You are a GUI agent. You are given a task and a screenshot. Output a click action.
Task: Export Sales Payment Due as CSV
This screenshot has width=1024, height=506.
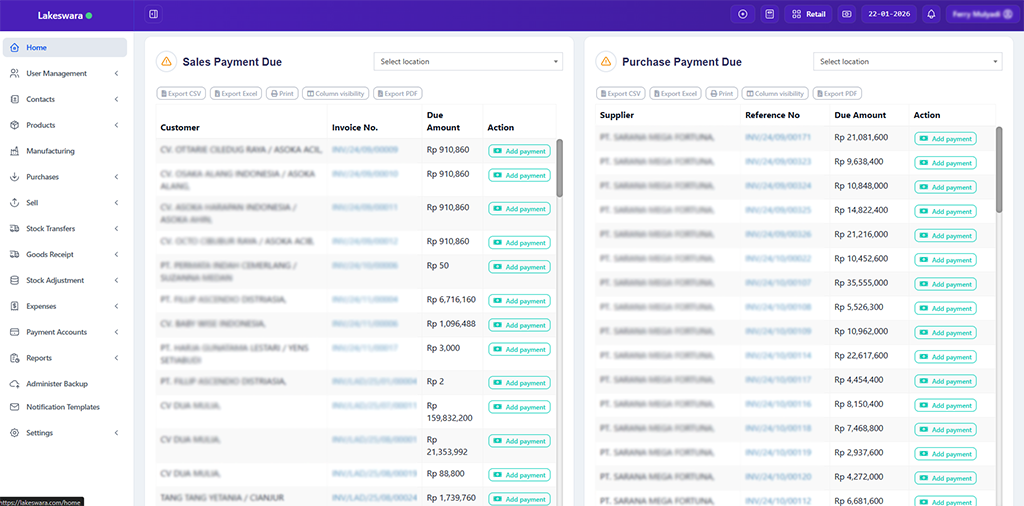click(x=181, y=94)
